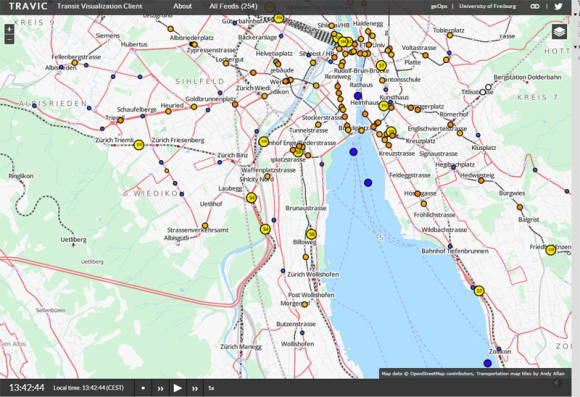Click the slower-speed arrows left of play
580x397 pixels.
point(160,388)
